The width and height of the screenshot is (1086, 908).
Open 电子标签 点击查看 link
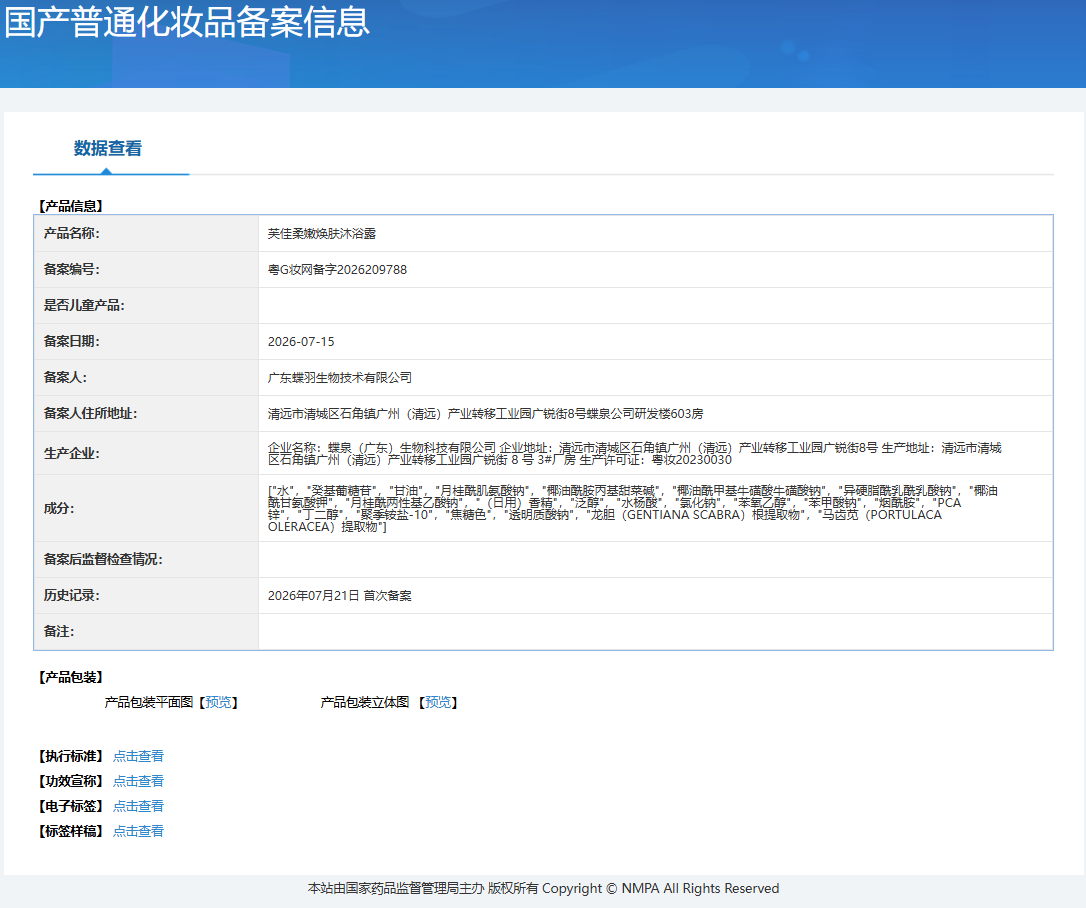coord(139,806)
